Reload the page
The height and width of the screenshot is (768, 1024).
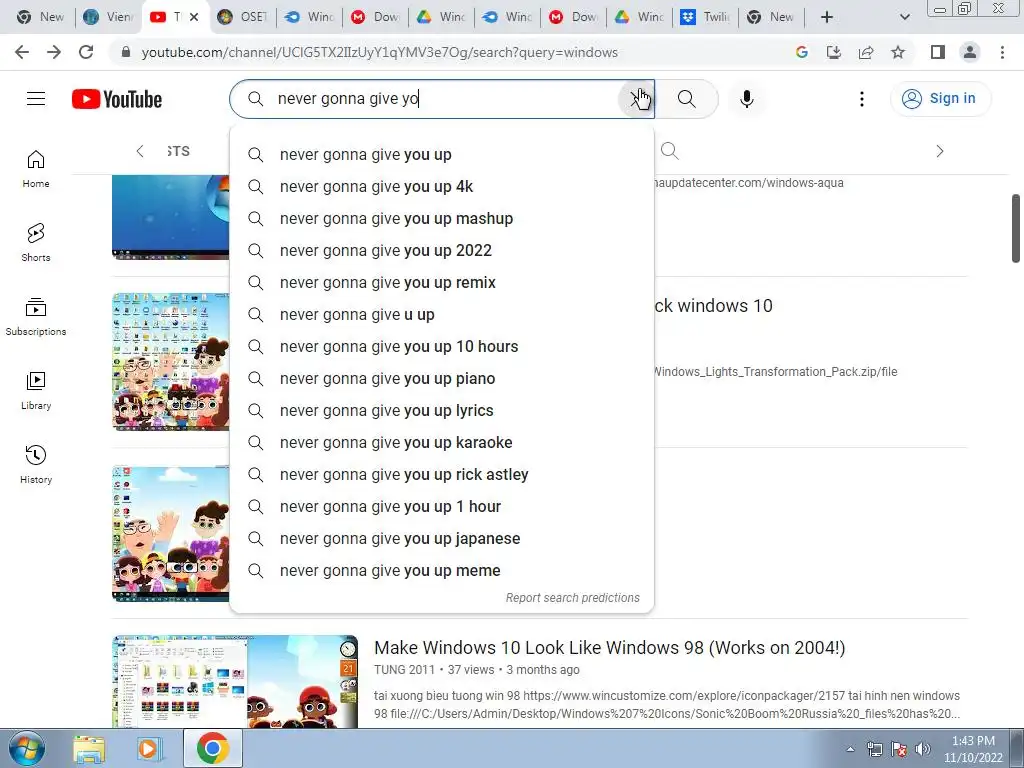tap(86, 52)
